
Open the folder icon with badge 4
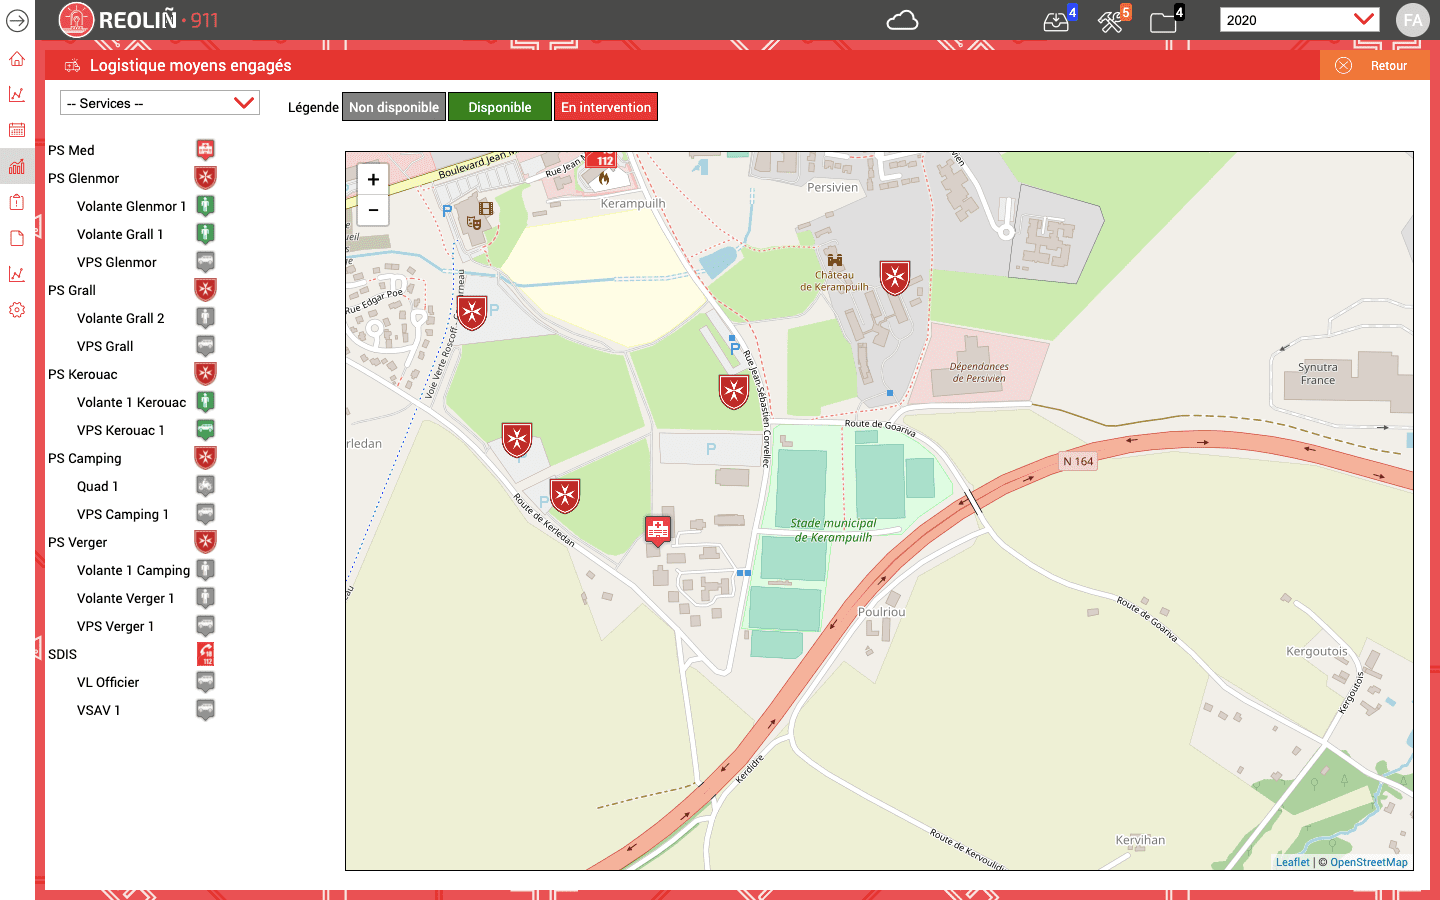coord(1163,20)
